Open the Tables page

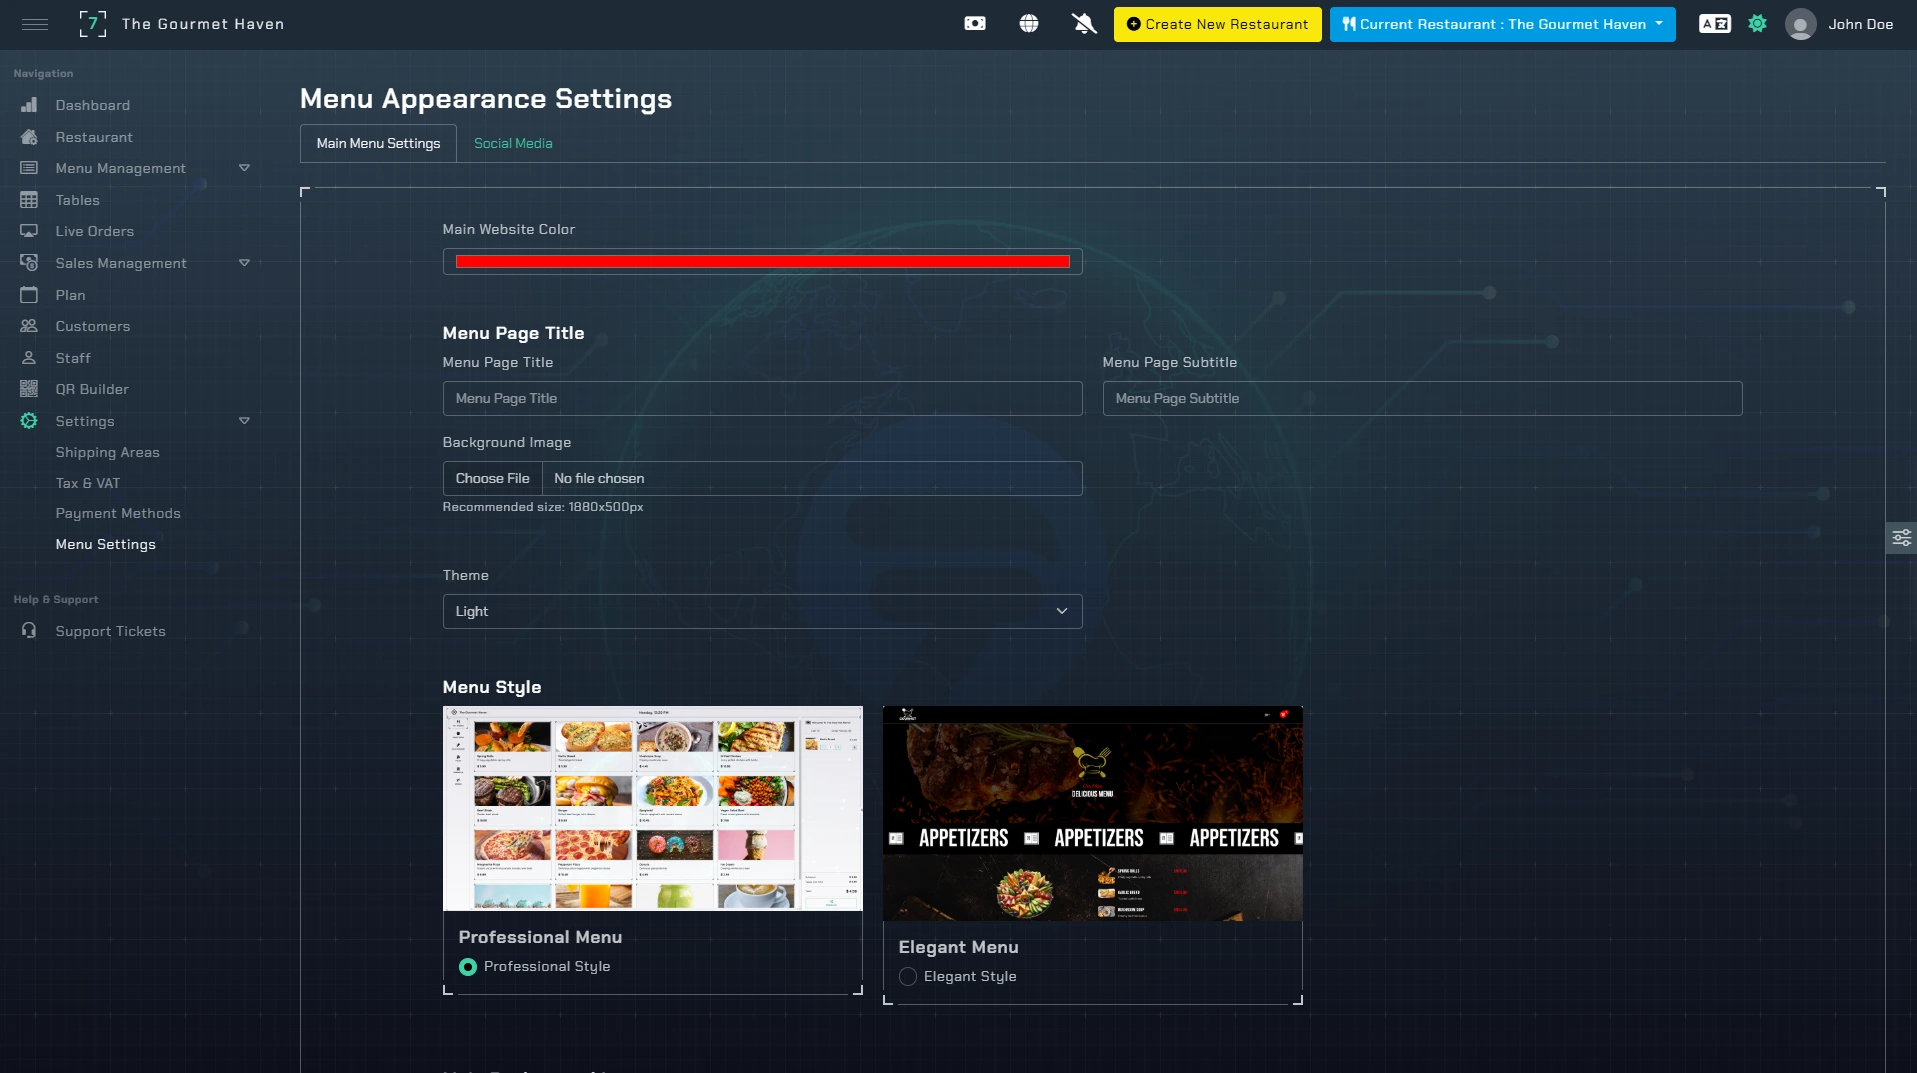pos(78,200)
